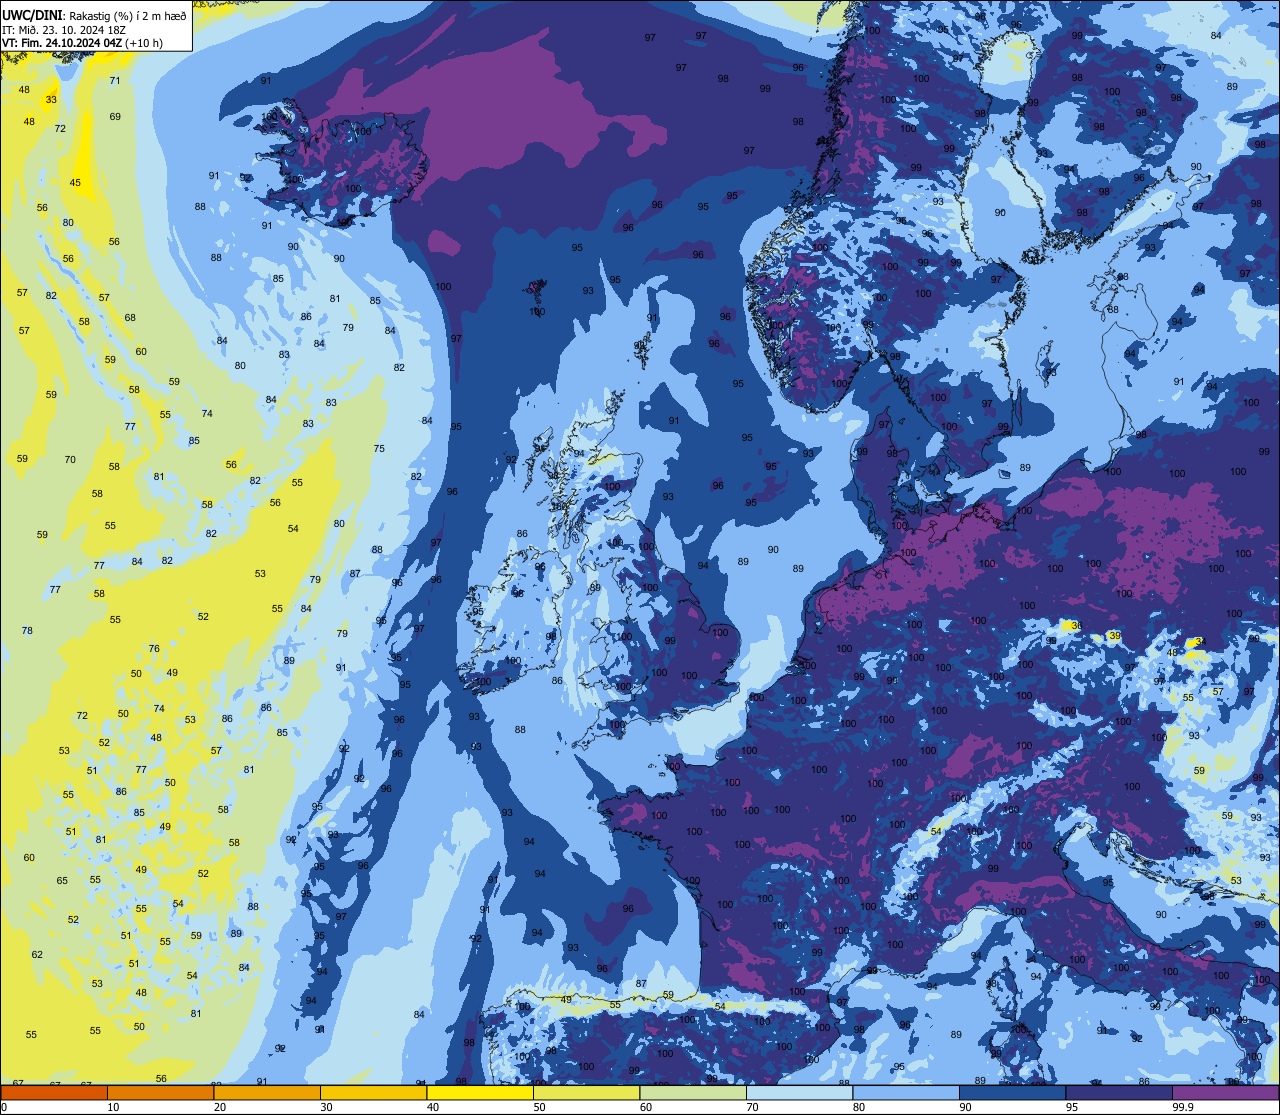This screenshot has width=1280, height=1115.
Task: Pick the yellow-green 50–60 legend swatch
Action: [586, 1092]
